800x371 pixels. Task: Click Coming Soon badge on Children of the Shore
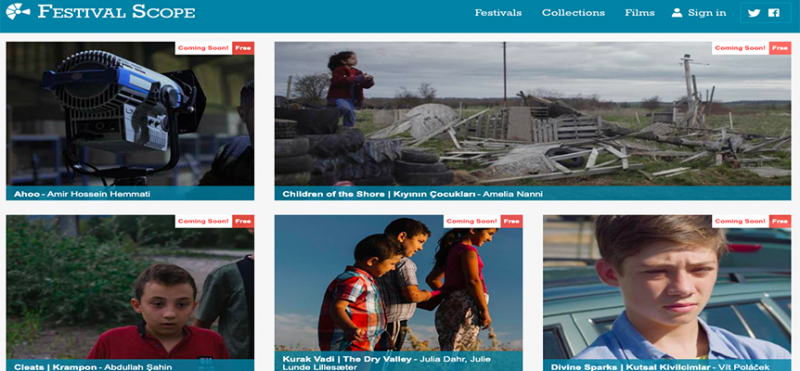(x=740, y=48)
